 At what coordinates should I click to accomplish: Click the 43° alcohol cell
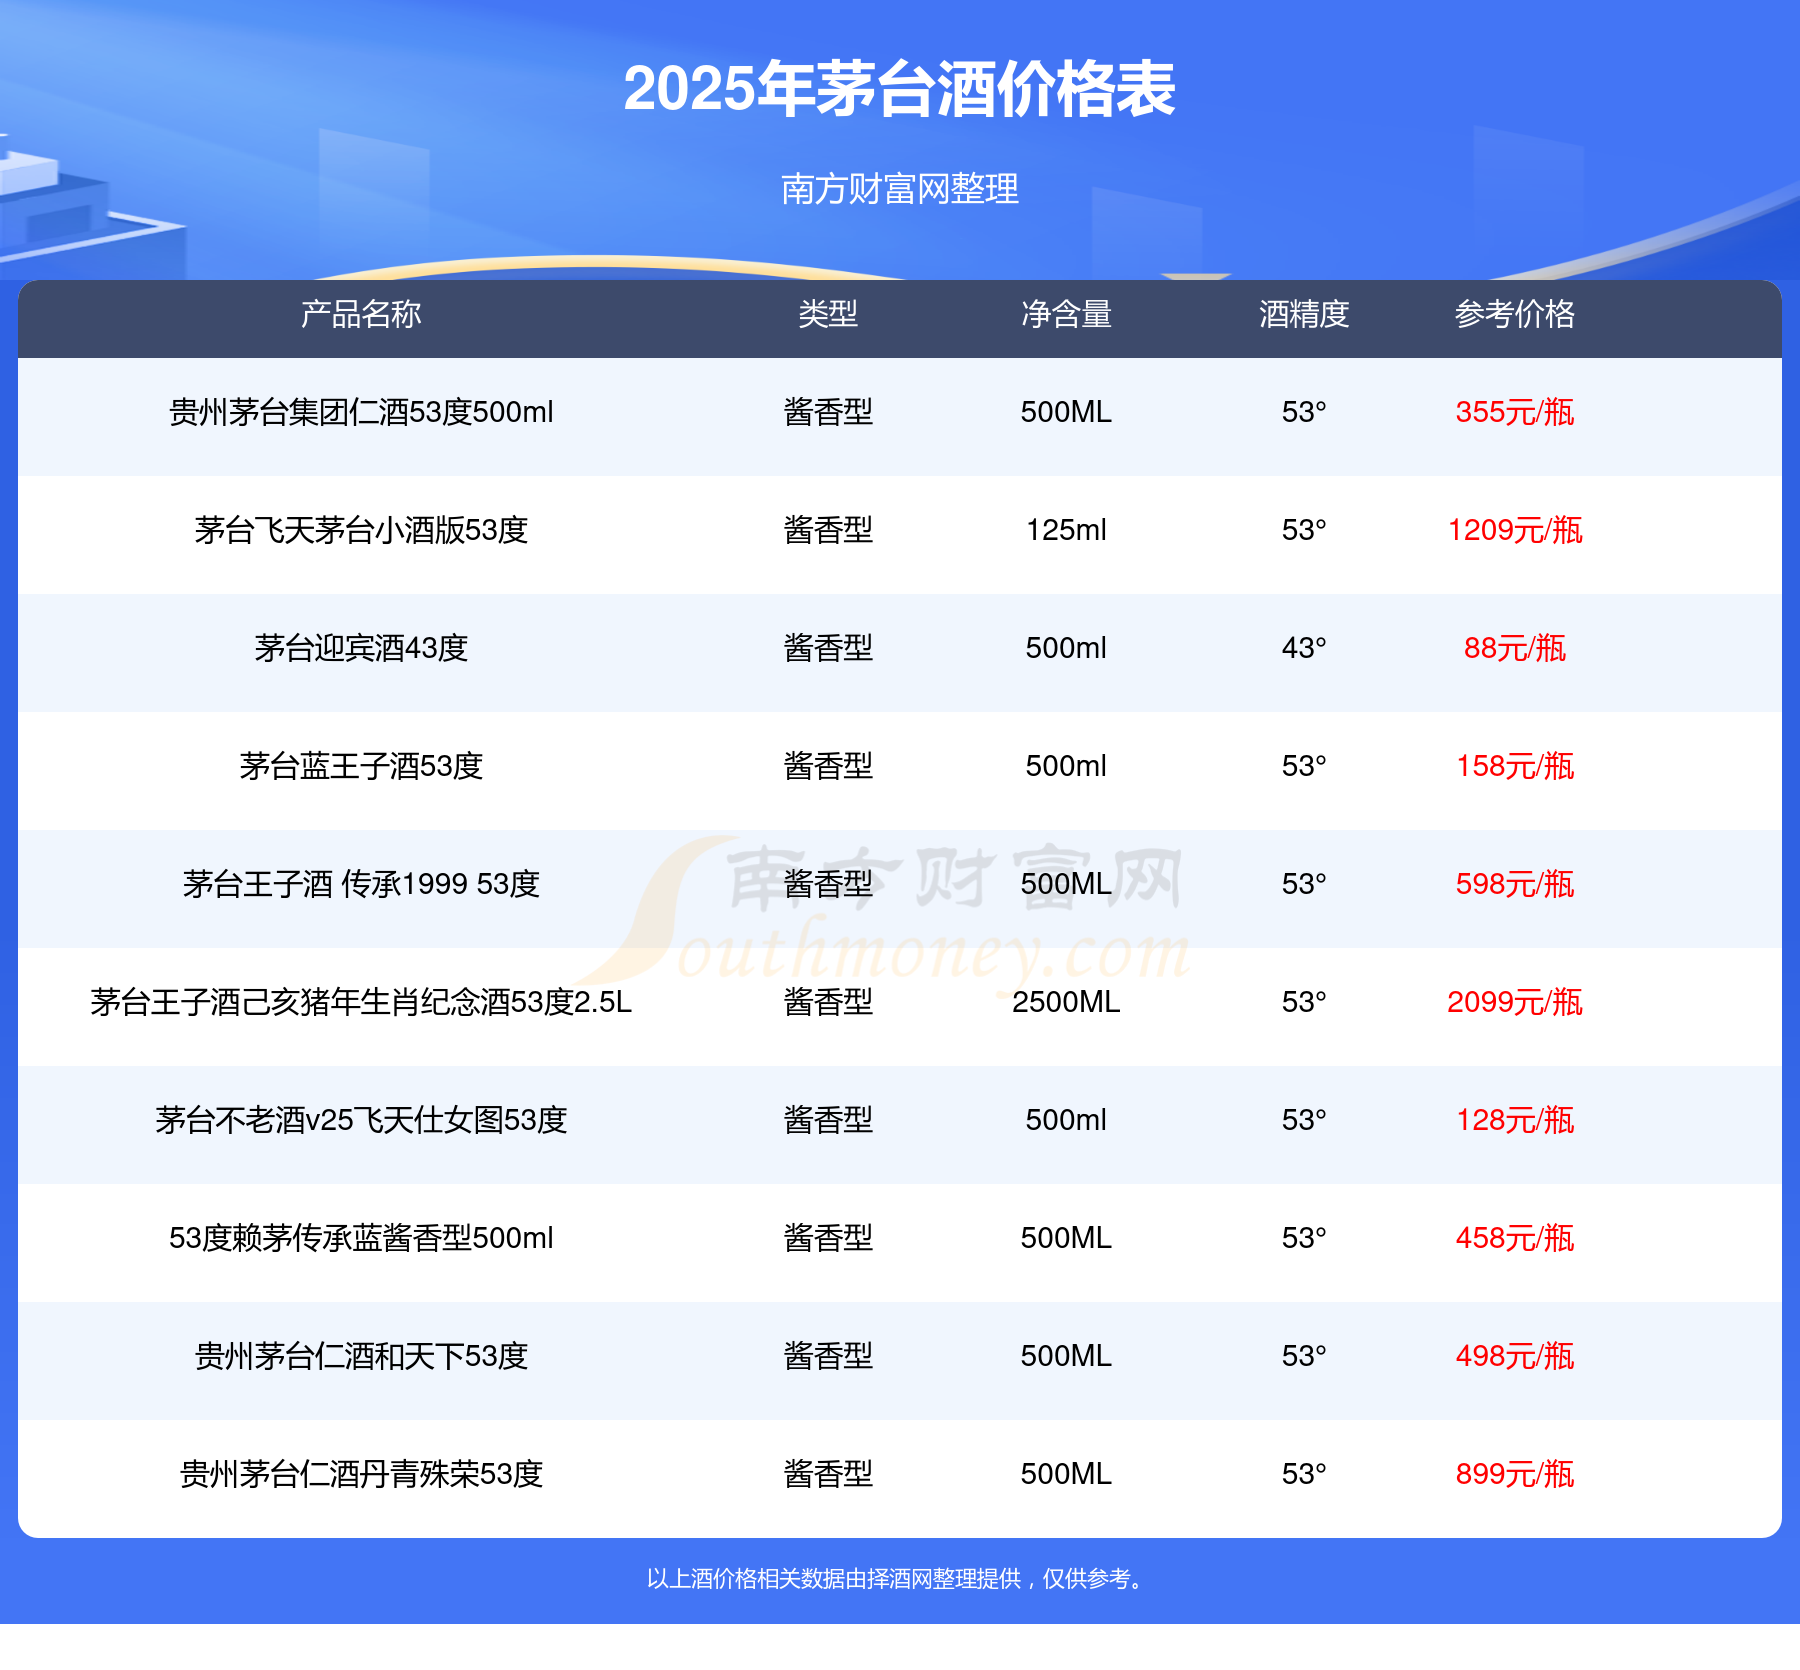(1304, 648)
